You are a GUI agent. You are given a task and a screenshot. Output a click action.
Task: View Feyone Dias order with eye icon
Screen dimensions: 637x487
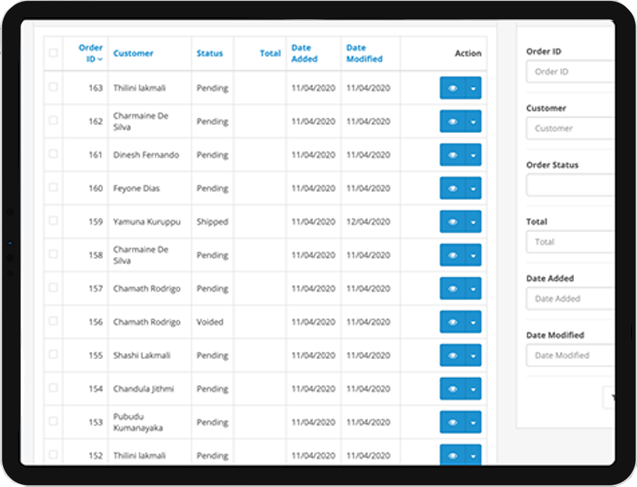[x=452, y=188]
